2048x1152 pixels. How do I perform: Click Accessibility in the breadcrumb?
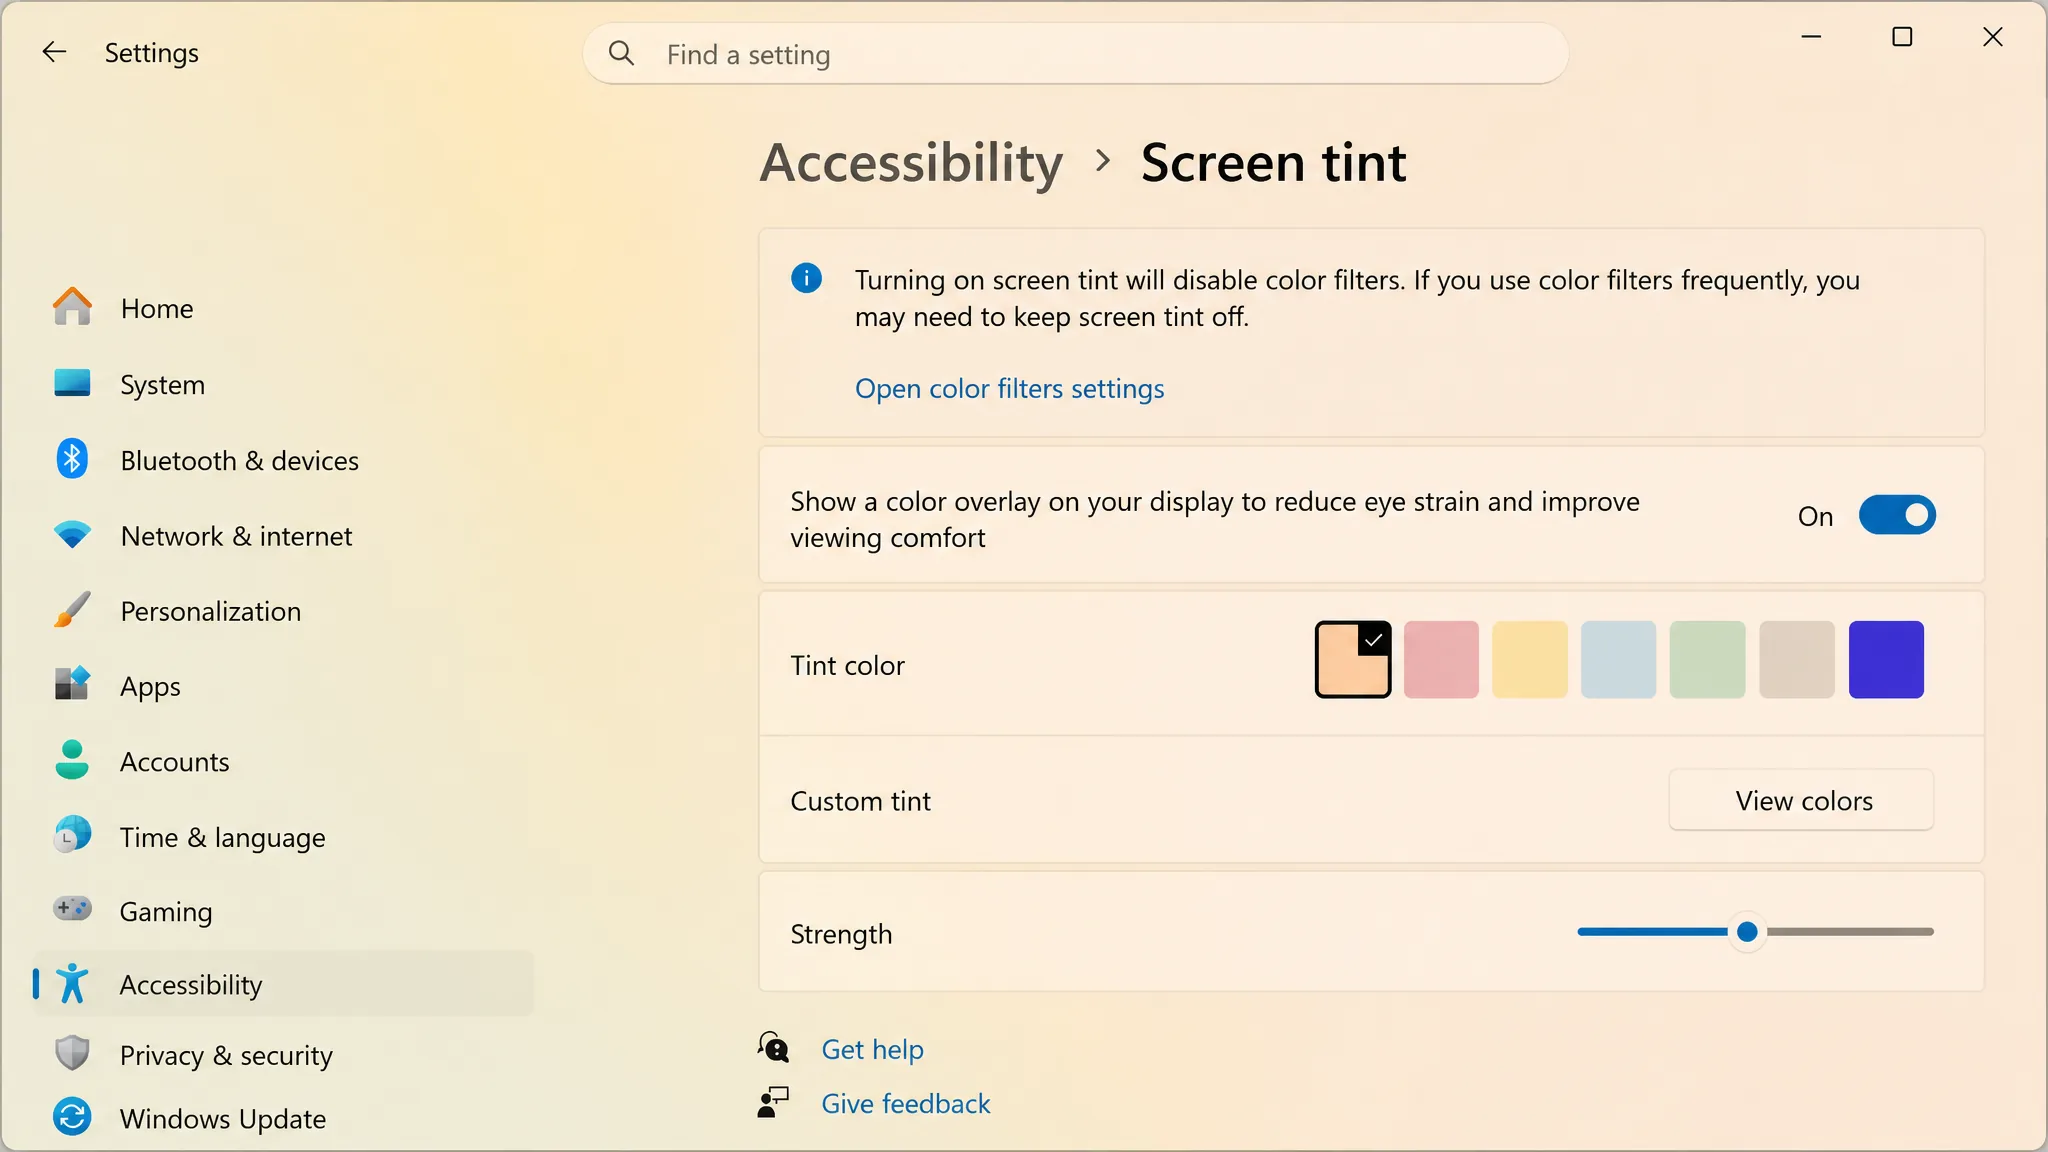(x=911, y=162)
